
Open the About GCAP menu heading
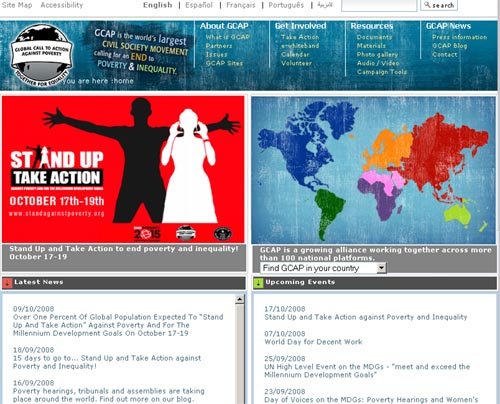click(x=224, y=26)
